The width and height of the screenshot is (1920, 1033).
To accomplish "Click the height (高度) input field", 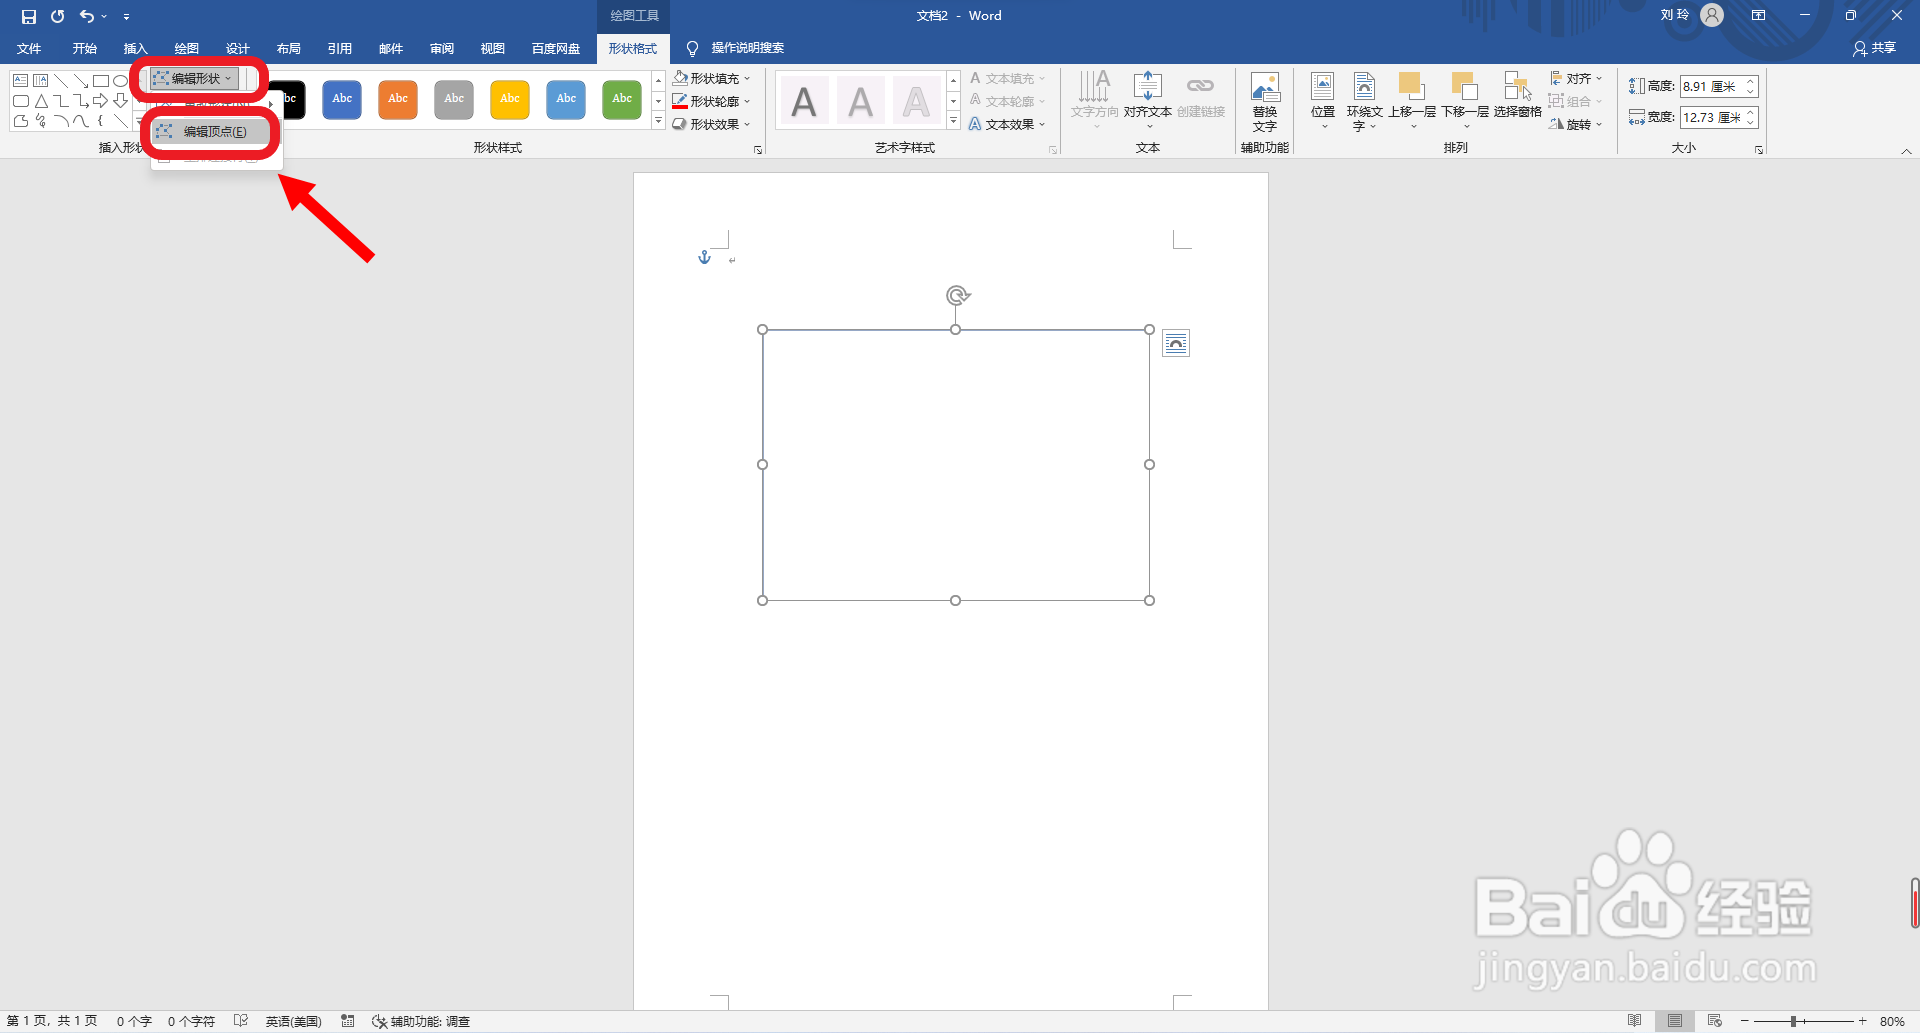I will click(1710, 87).
